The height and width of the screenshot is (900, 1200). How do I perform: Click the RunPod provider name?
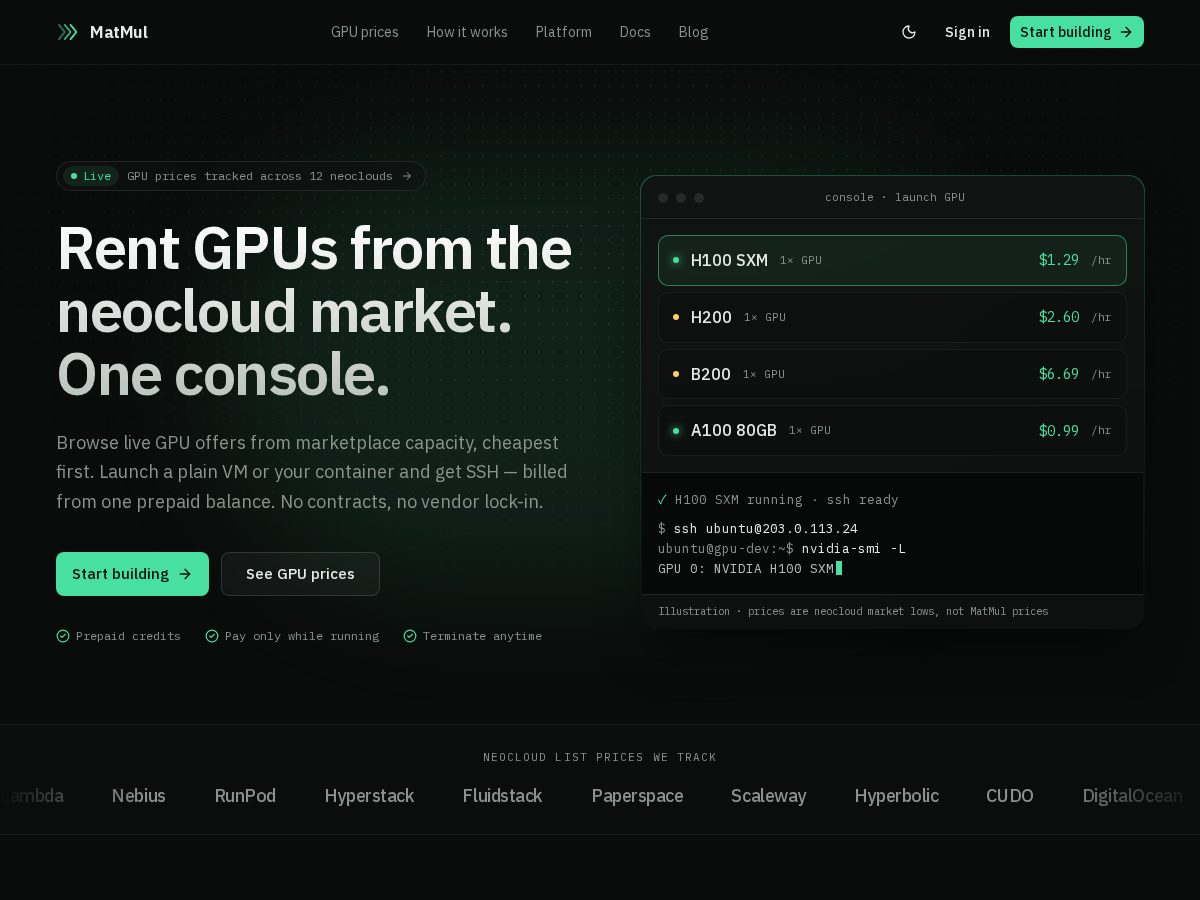pos(245,796)
